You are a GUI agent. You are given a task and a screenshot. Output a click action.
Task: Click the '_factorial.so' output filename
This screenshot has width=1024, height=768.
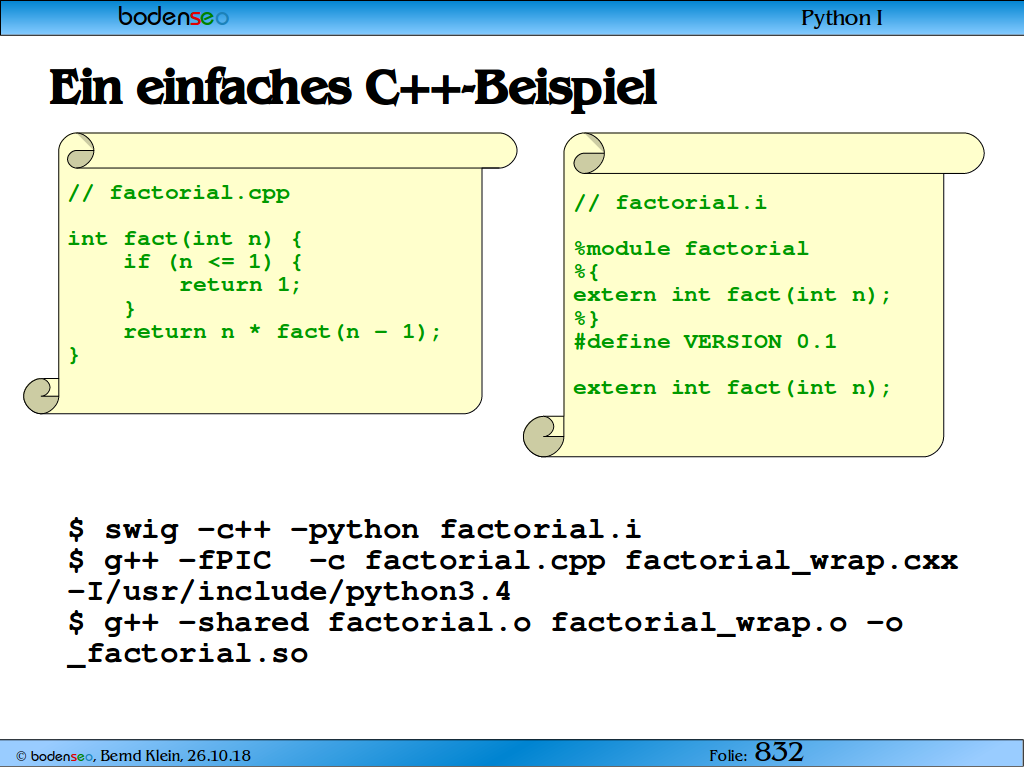(188, 654)
